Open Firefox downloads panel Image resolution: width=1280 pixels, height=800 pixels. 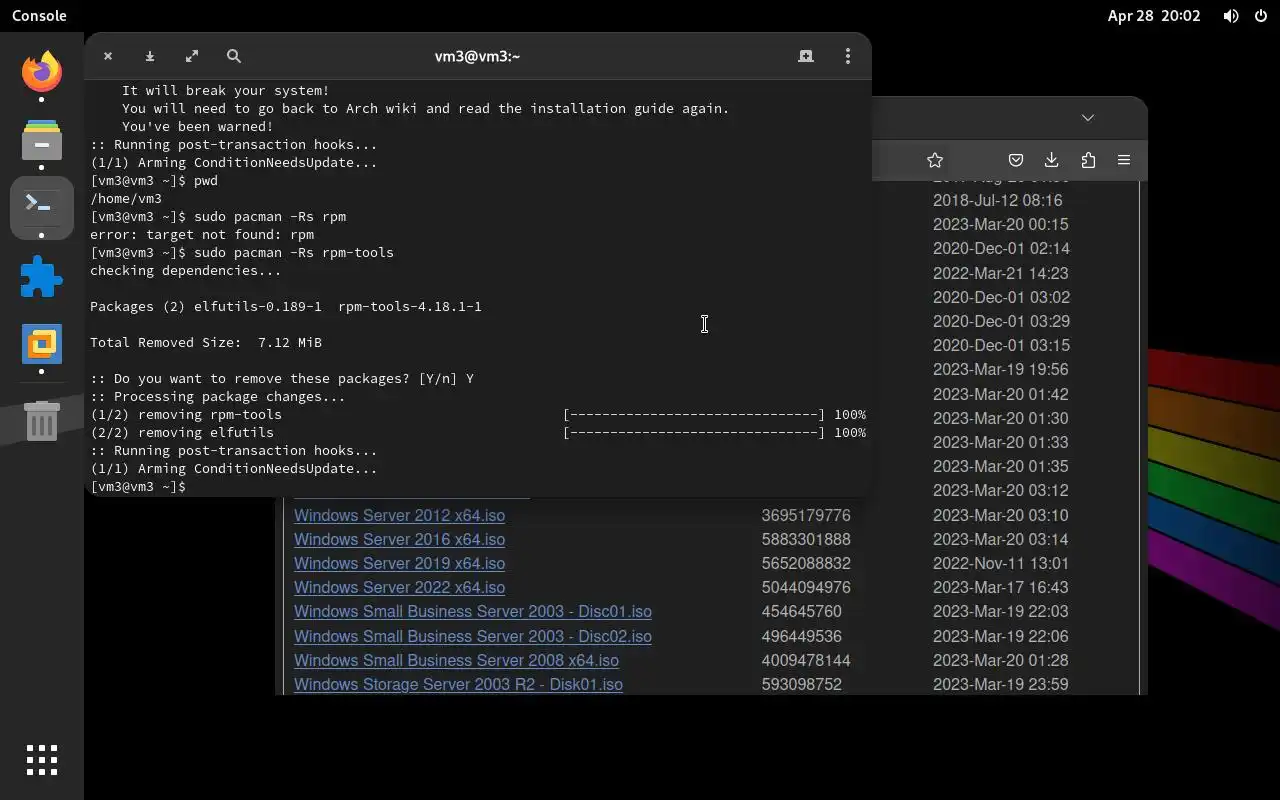pos(1052,160)
